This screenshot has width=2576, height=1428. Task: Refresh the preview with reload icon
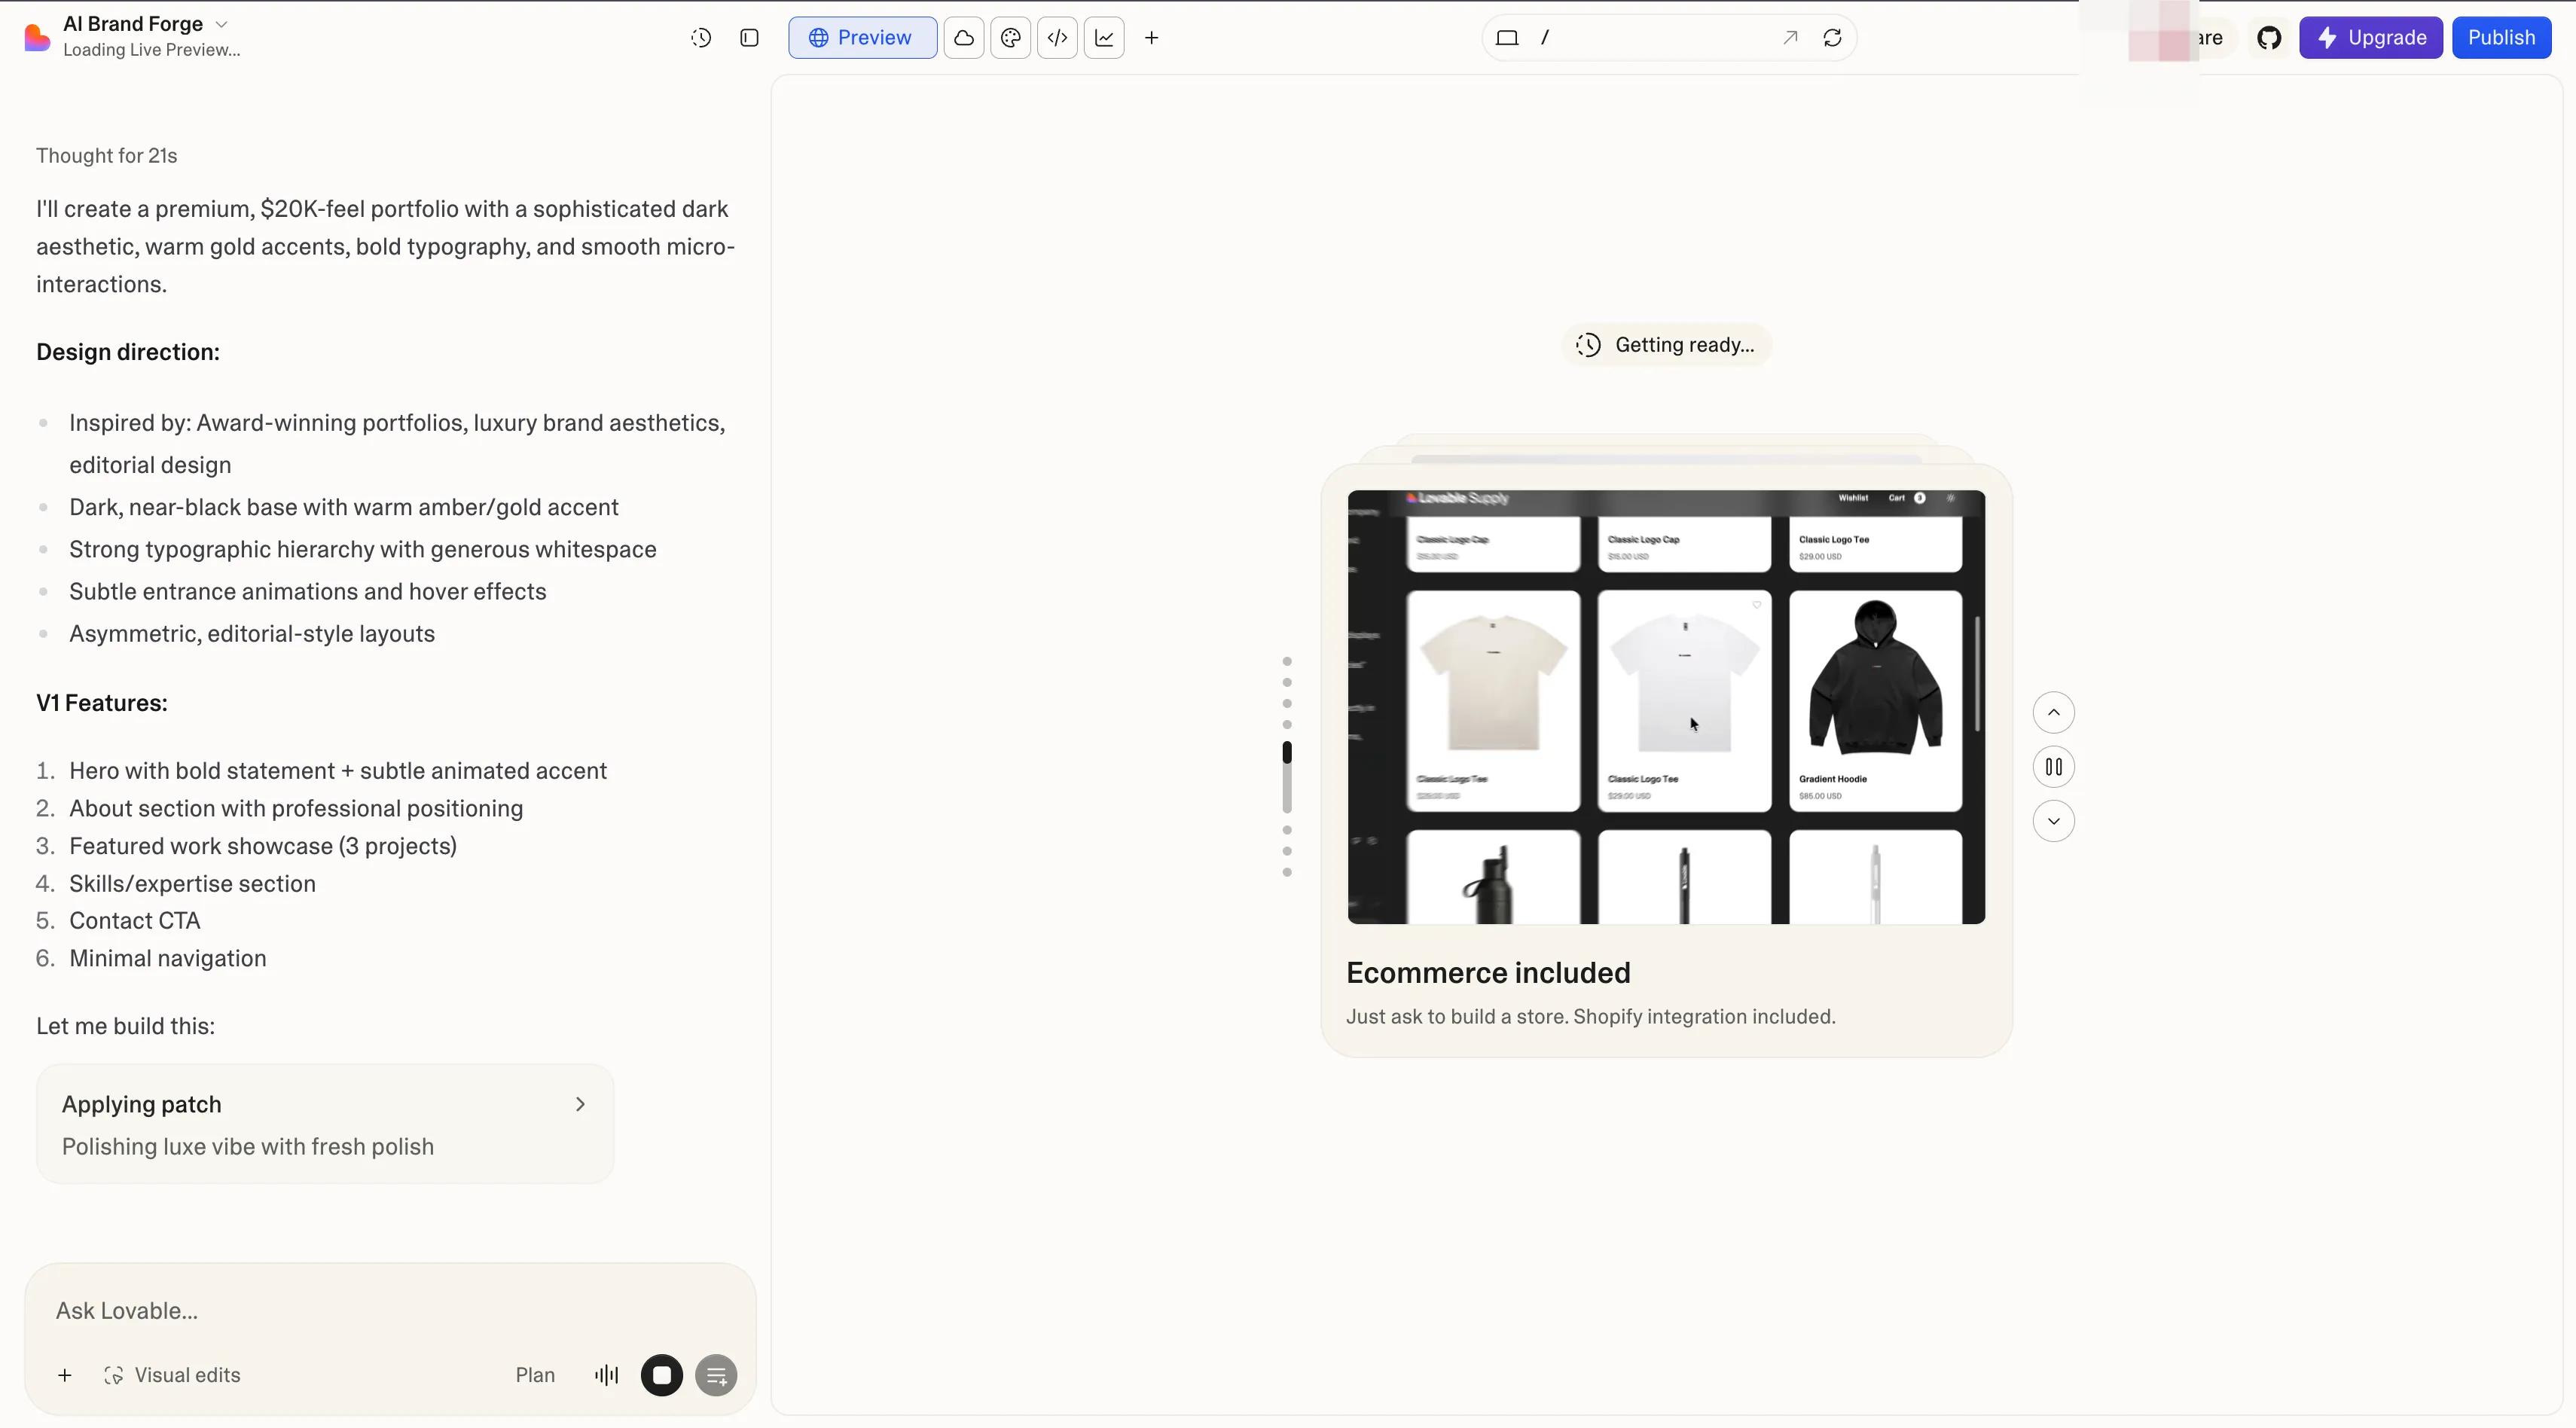(1832, 38)
